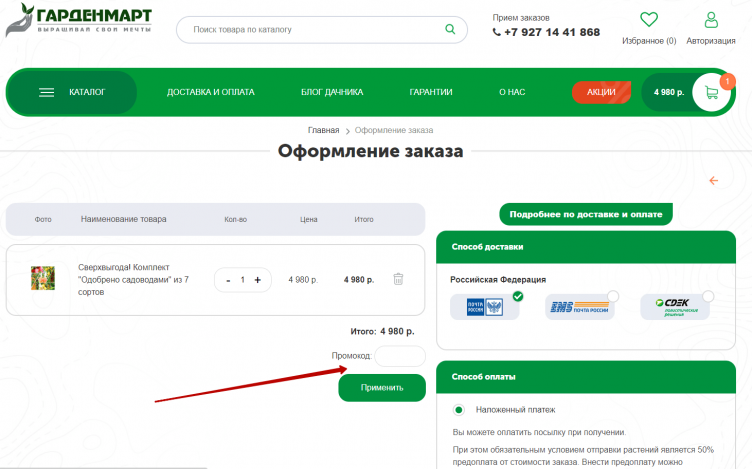Click the hamburger catalog icon
The height and width of the screenshot is (469, 752).
point(47,93)
